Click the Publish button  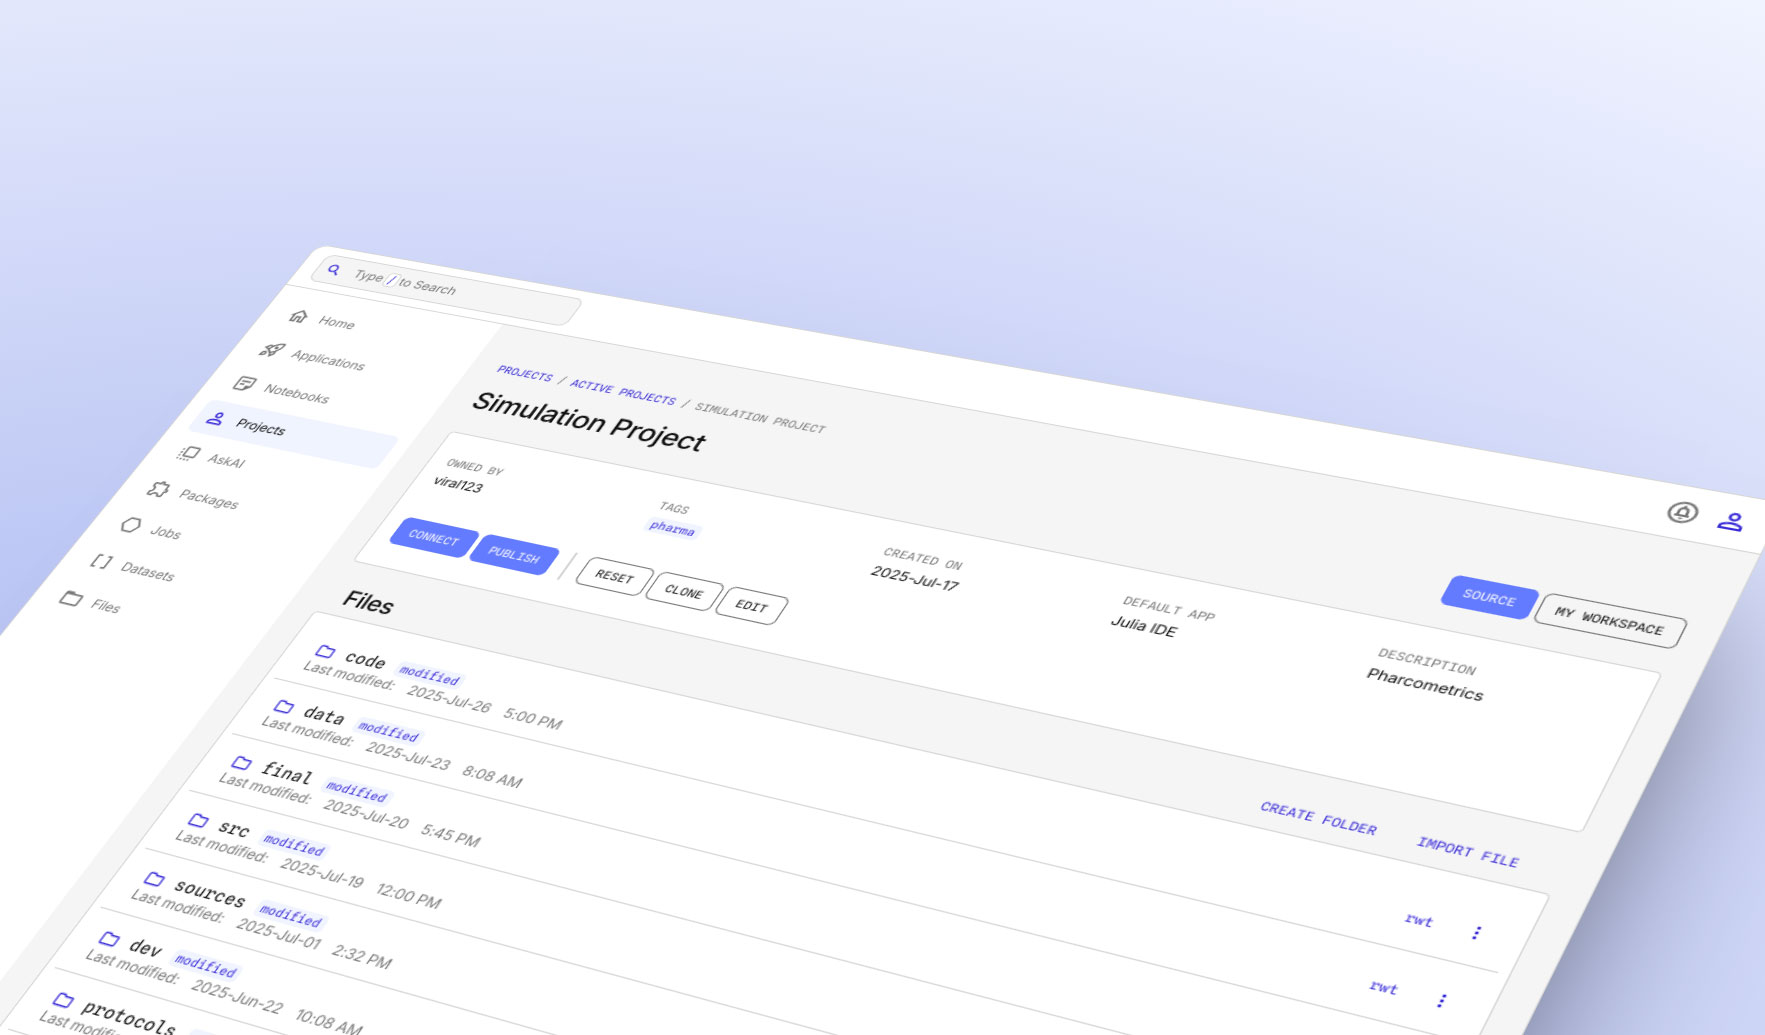[x=513, y=555]
